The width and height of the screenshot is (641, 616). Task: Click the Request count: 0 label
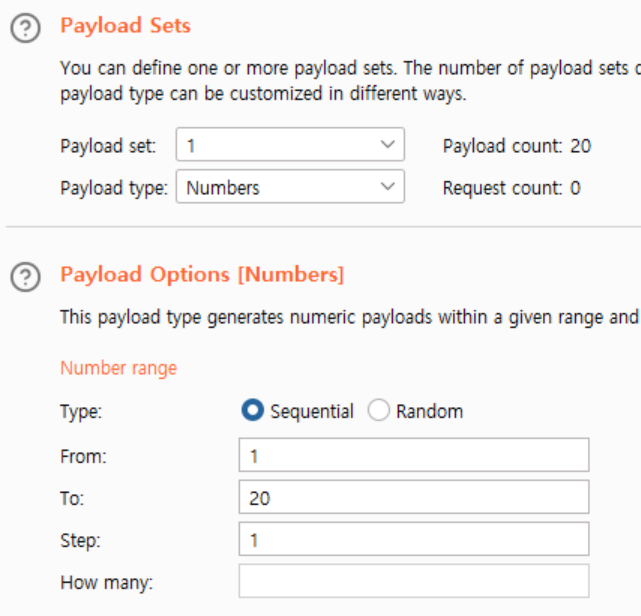coord(511,187)
